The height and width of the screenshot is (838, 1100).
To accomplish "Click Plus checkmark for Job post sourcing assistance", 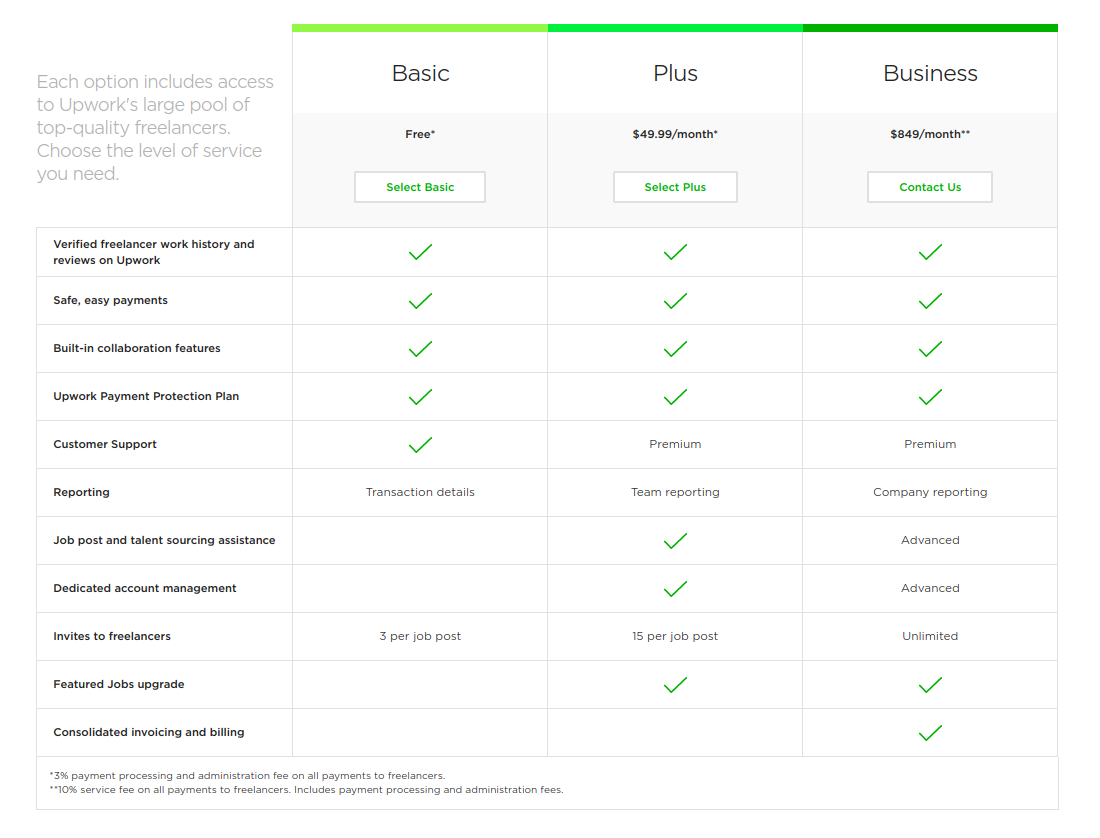I will (x=675, y=541).
